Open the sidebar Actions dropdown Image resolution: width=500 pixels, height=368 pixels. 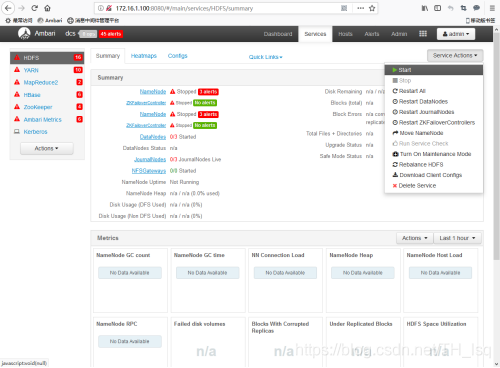click(x=47, y=148)
